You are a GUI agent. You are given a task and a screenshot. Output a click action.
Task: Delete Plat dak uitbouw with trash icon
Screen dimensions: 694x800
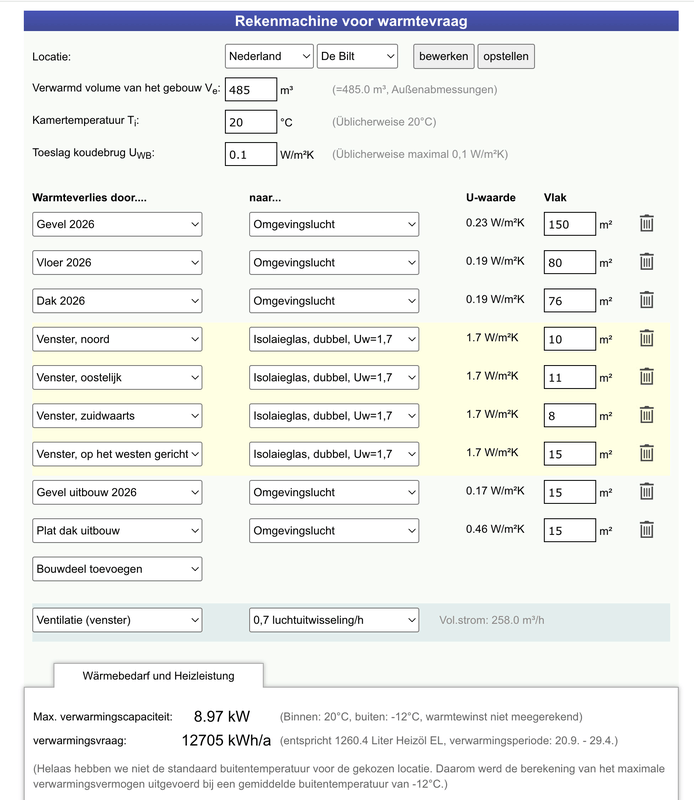coord(647,530)
